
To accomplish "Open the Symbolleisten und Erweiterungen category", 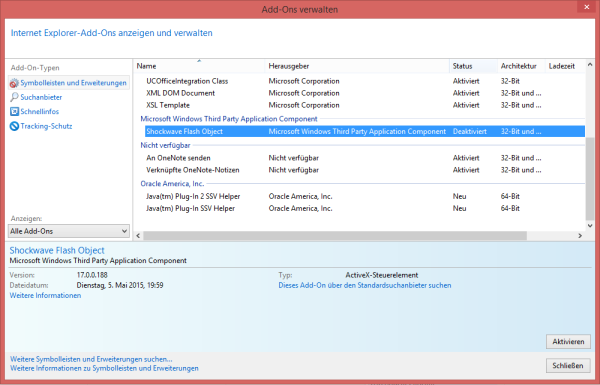I will pos(69,83).
